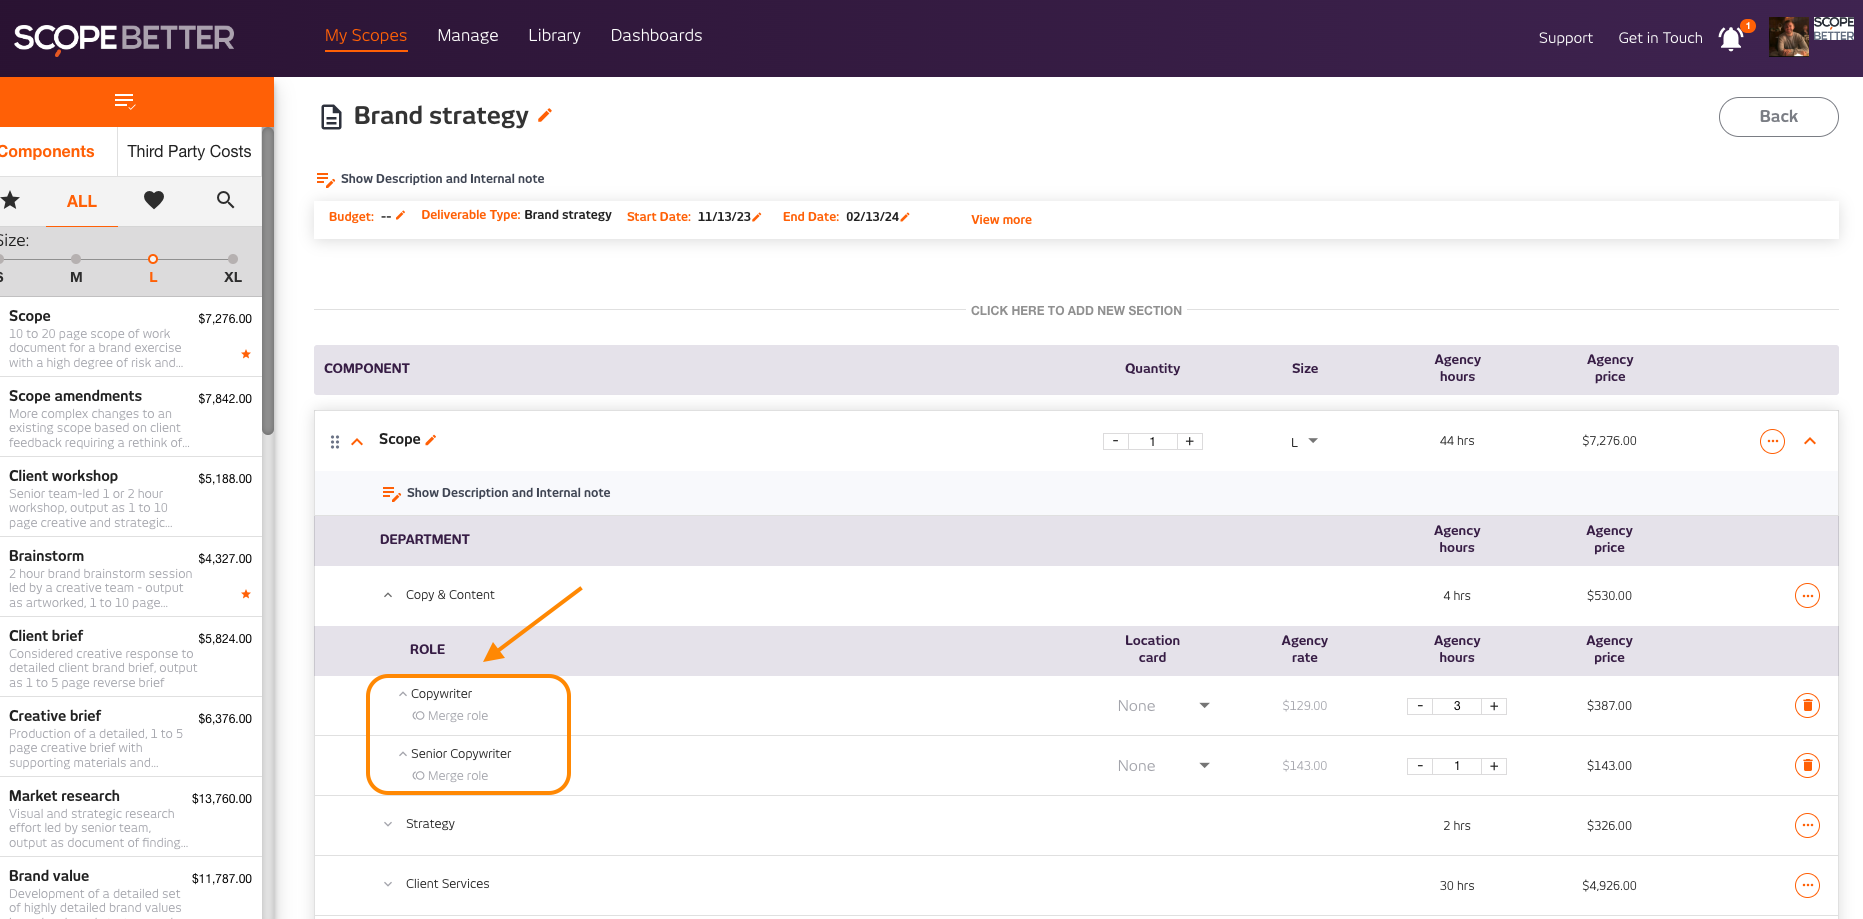Show scope Description and Internal note
Image resolution: width=1863 pixels, height=919 pixels.
point(431,179)
